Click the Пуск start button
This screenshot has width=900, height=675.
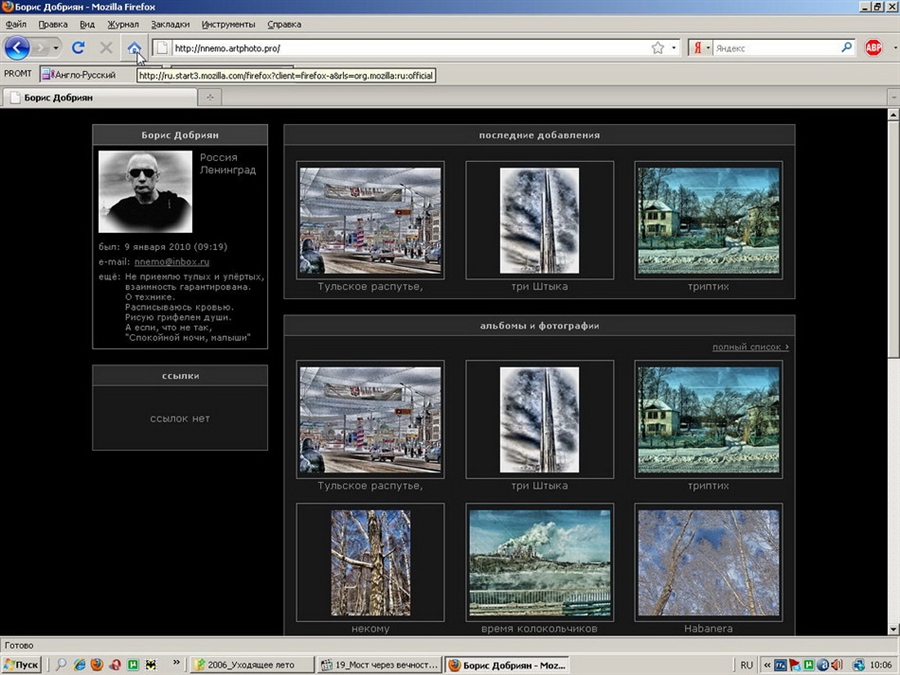point(22,664)
